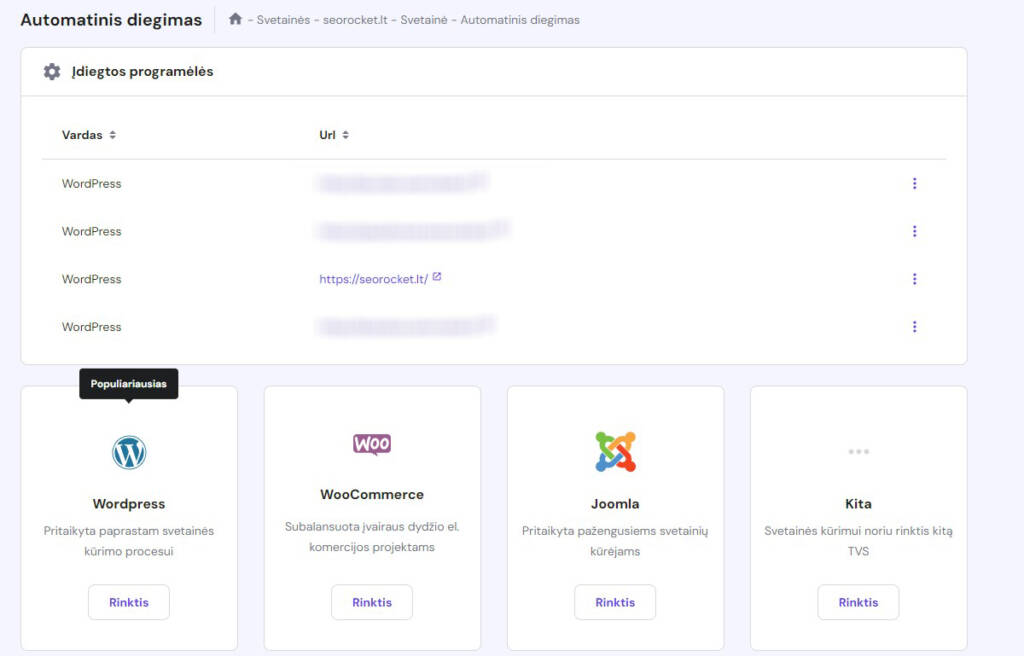This screenshot has width=1024, height=656.
Task: Click the Kita card title
Action: [x=858, y=504]
